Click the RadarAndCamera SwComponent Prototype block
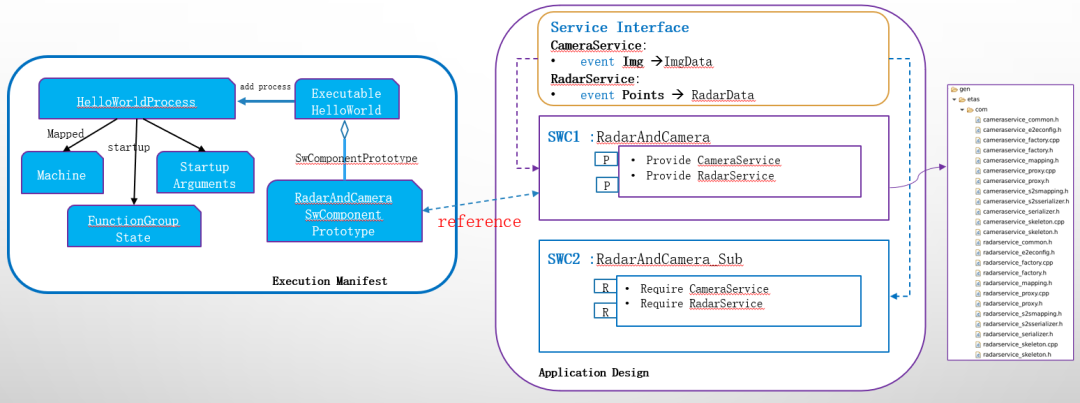1080x403 pixels. point(344,214)
